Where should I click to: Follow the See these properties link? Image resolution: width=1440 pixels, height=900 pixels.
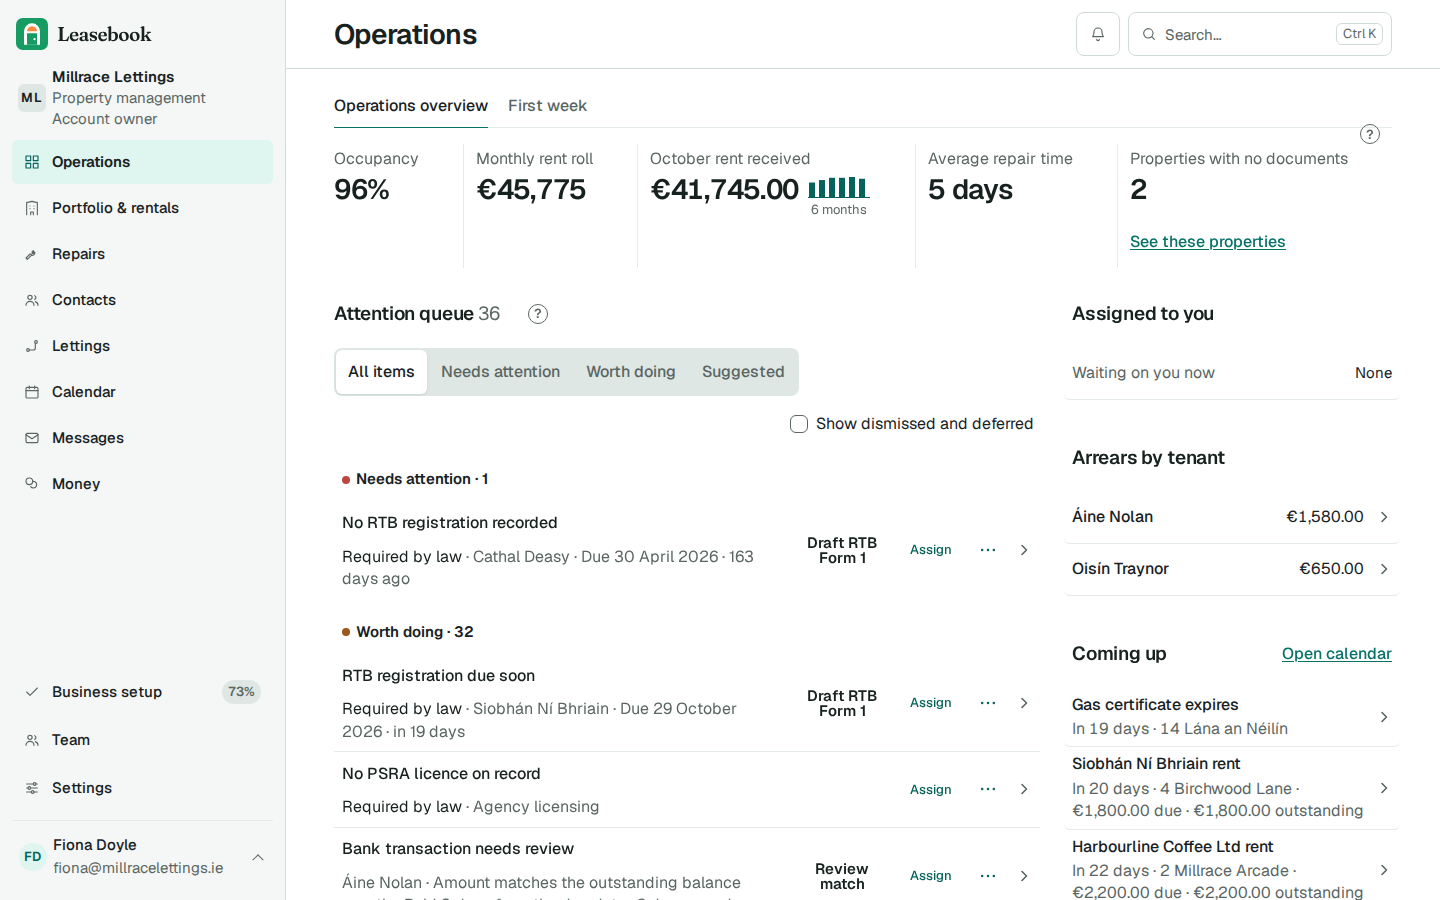(1207, 242)
